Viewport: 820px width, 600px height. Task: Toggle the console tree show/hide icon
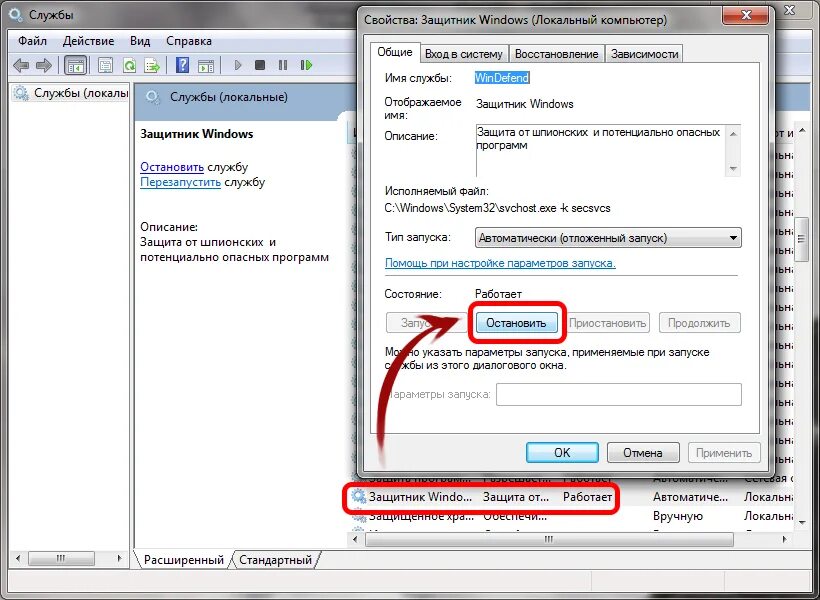[x=75, y=65]
